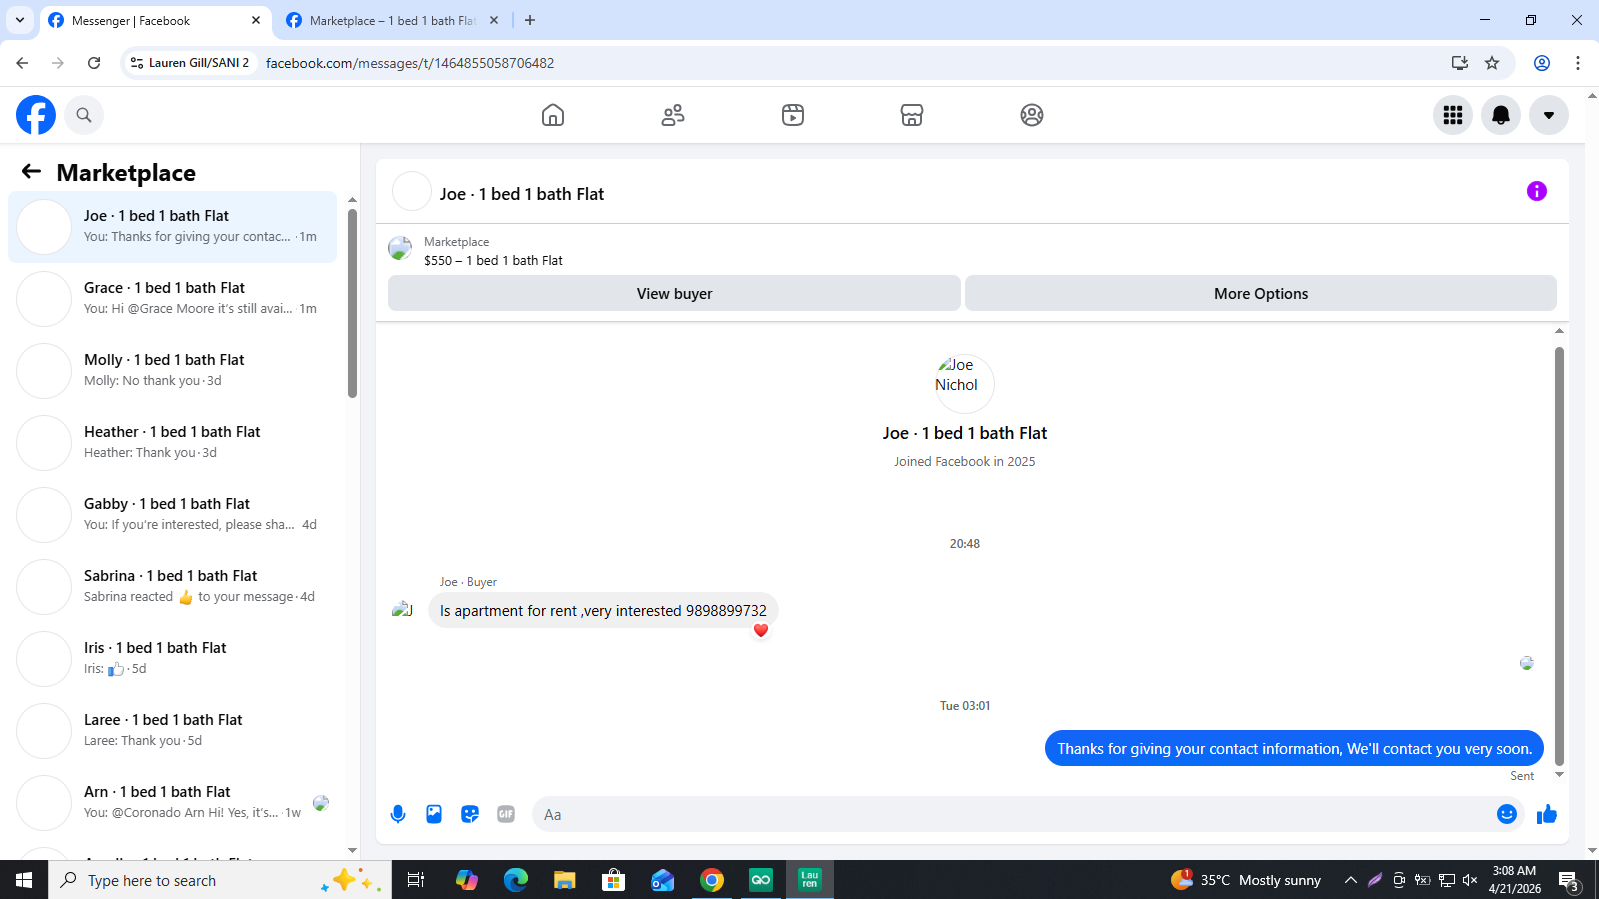Image resolution: width=1599 pixels, height=899 pixels.
Task: Open Facebook search
Action: (x=84, y=115)
